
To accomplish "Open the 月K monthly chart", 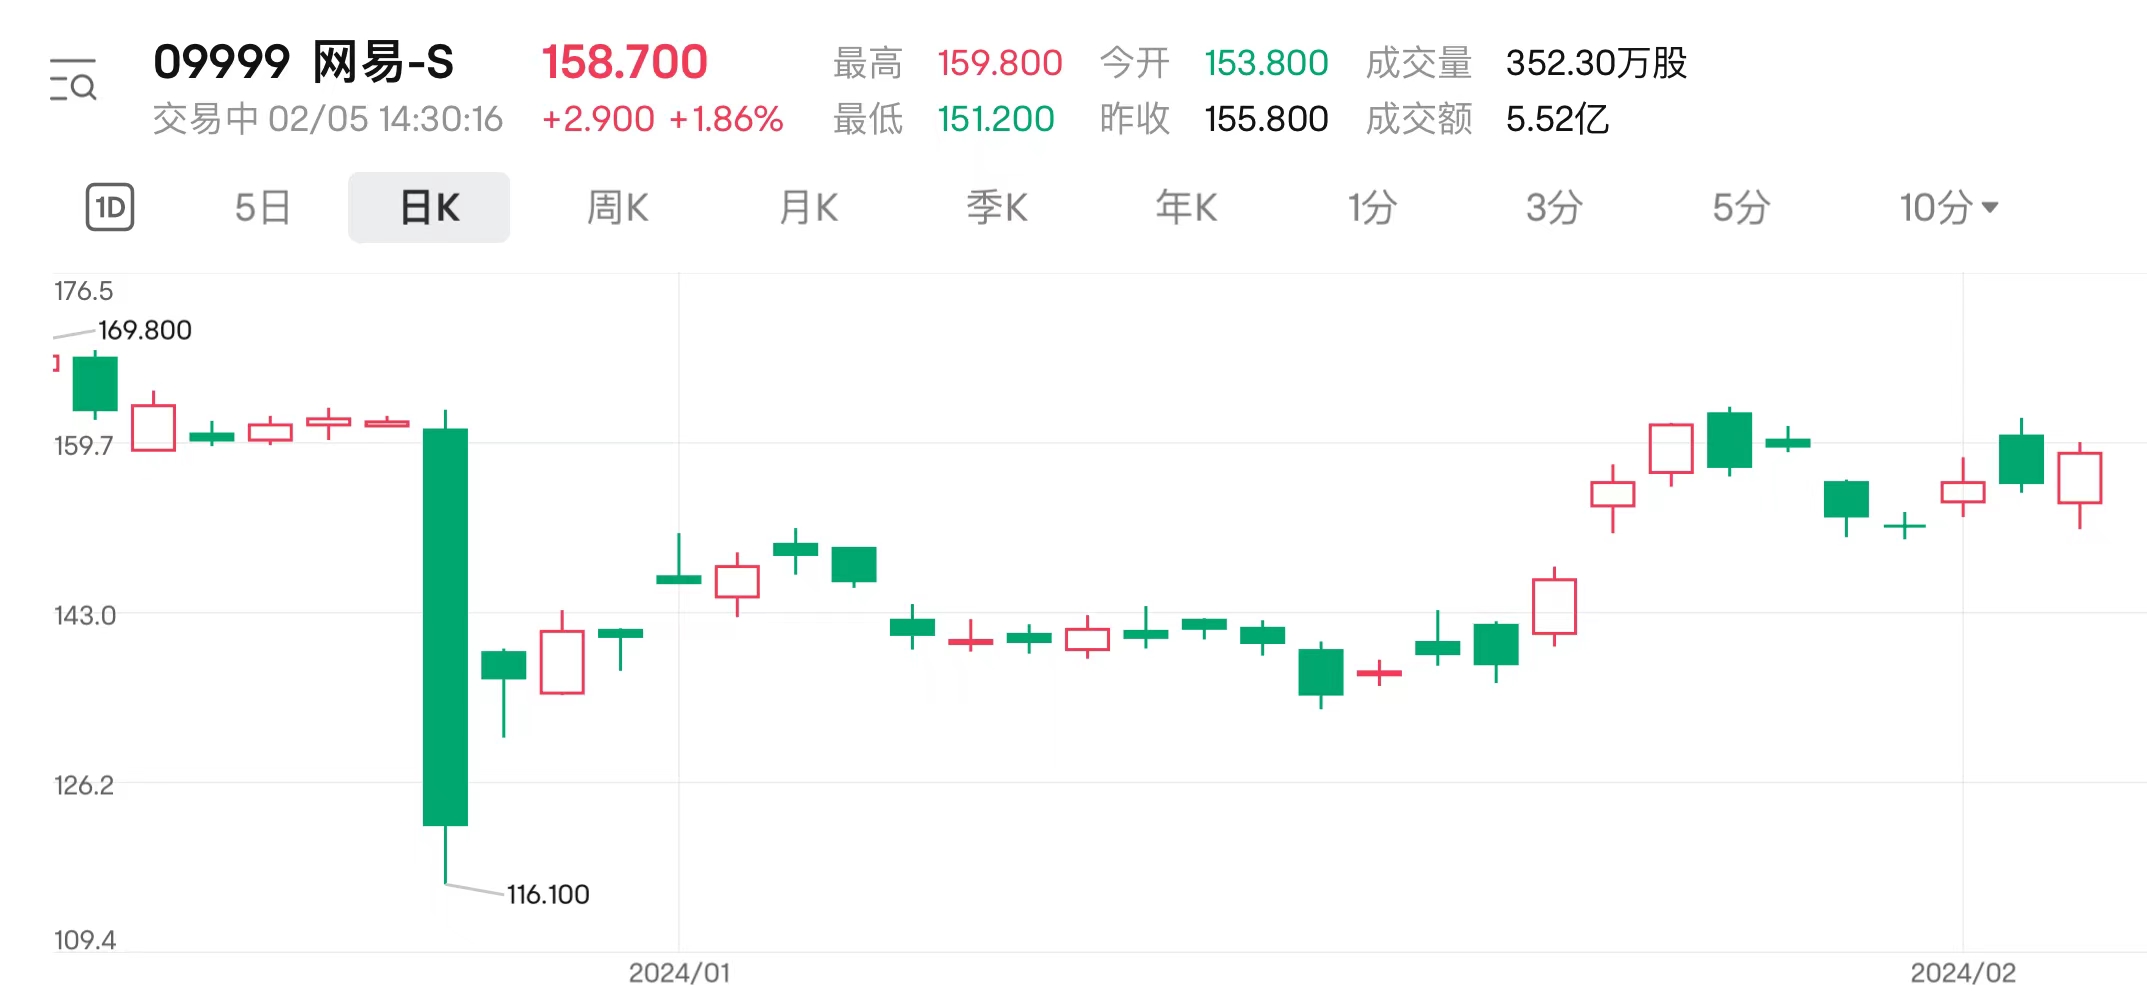I will click(807, 207).
